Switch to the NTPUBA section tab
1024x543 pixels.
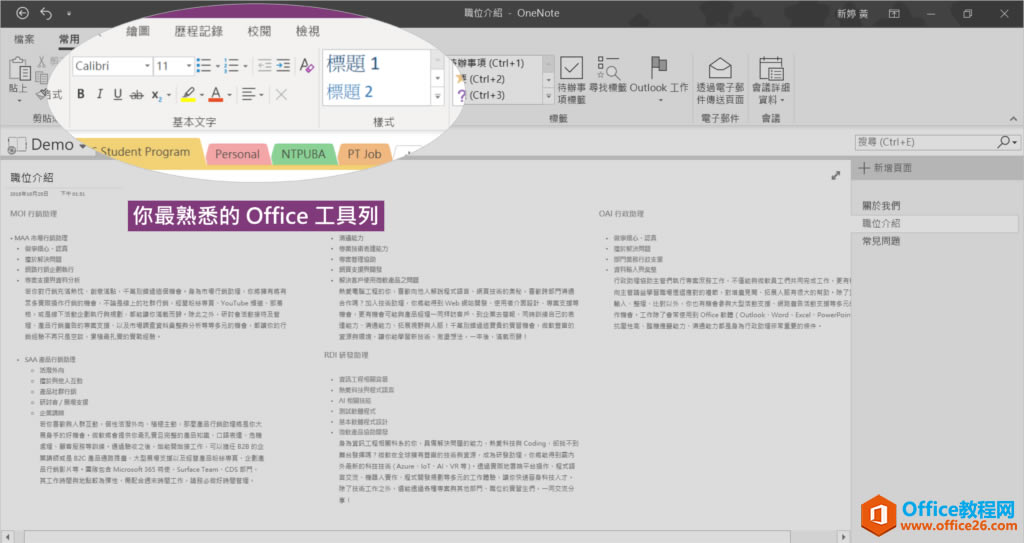(303, 154)
